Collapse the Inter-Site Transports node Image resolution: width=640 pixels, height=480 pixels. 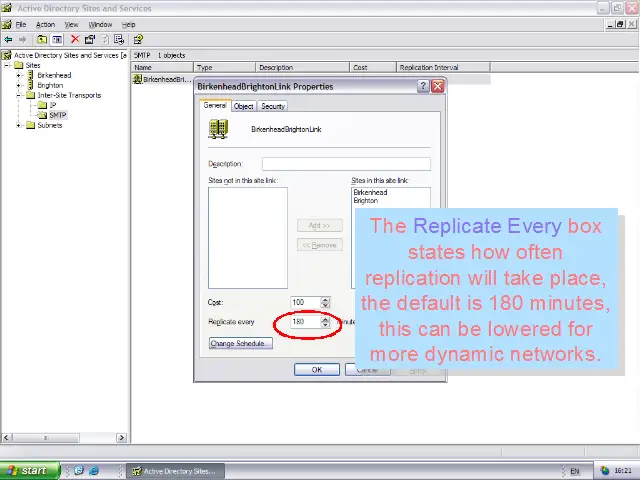tap(18, 95)
